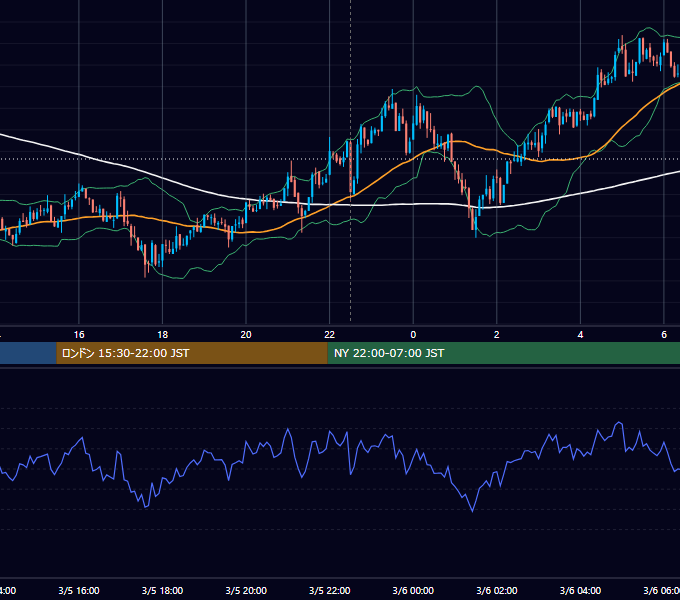Click the 20 hour label on the price chart axis

click(x=246, y=335)
